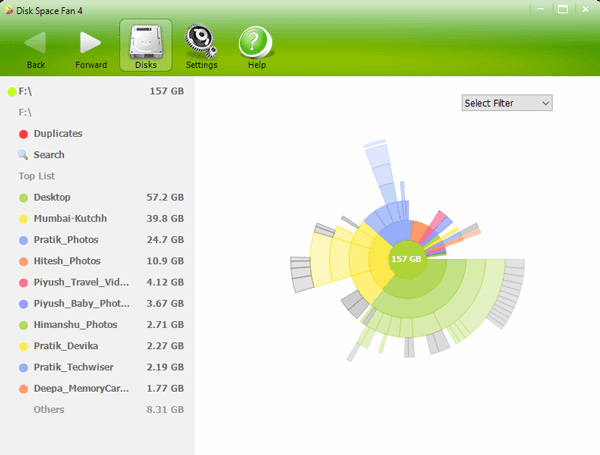Click the Others 8.31 GB entry
This screenshot has width=600, height=455.
coord(49,409)
